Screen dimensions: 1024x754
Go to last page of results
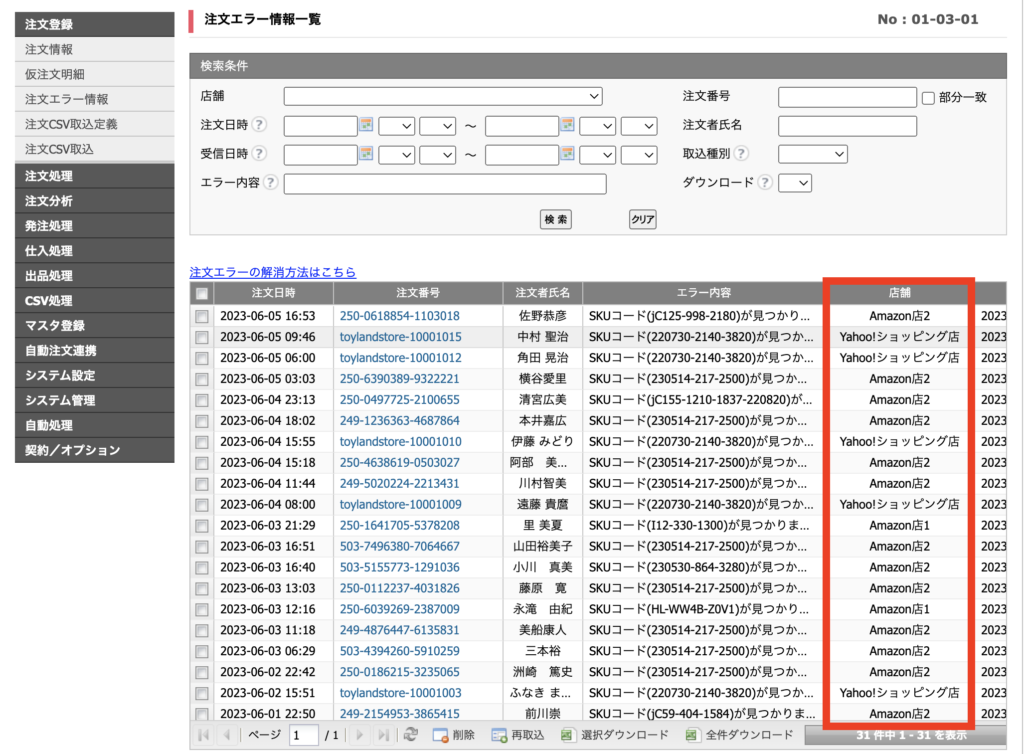click(383, 735)
